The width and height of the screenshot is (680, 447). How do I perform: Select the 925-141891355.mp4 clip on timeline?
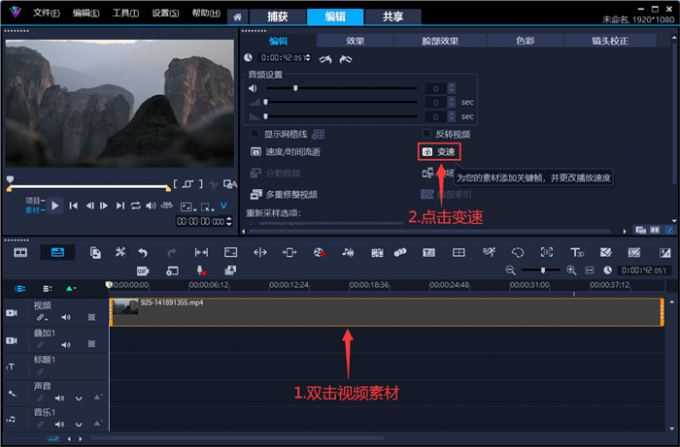coord(386,312)
